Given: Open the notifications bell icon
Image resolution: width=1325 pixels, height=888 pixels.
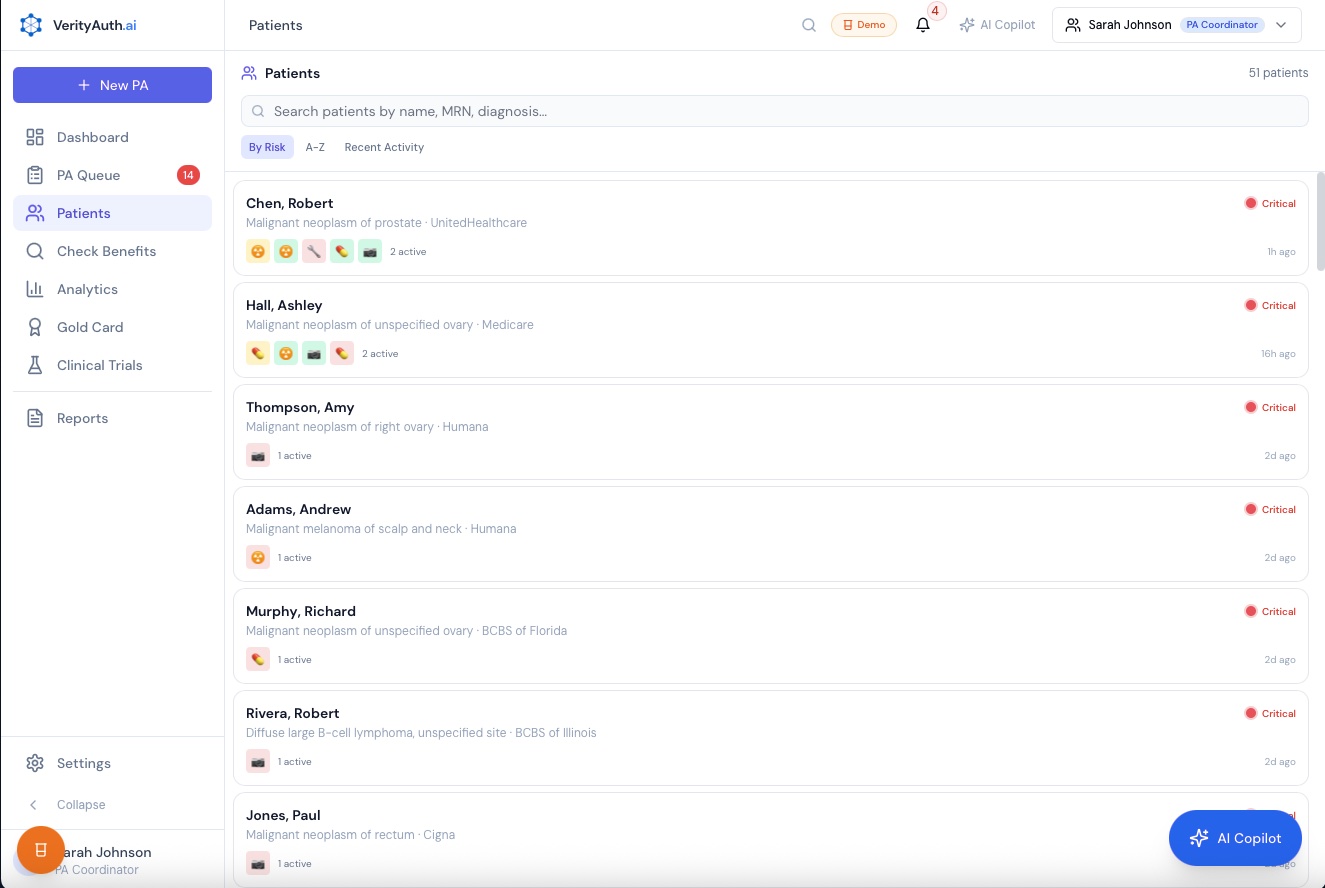Looking at the screenshot, I should [923, 25].
